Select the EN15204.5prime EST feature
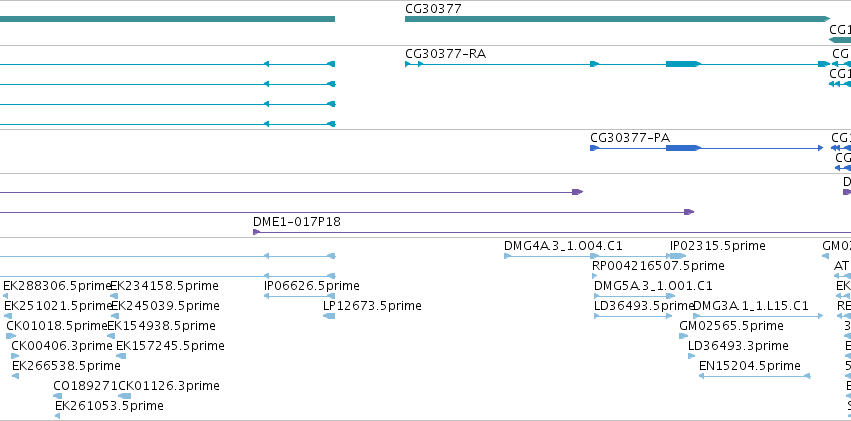Image resolution: width=851 pixels, height=421 pixels. pos(754,375)
